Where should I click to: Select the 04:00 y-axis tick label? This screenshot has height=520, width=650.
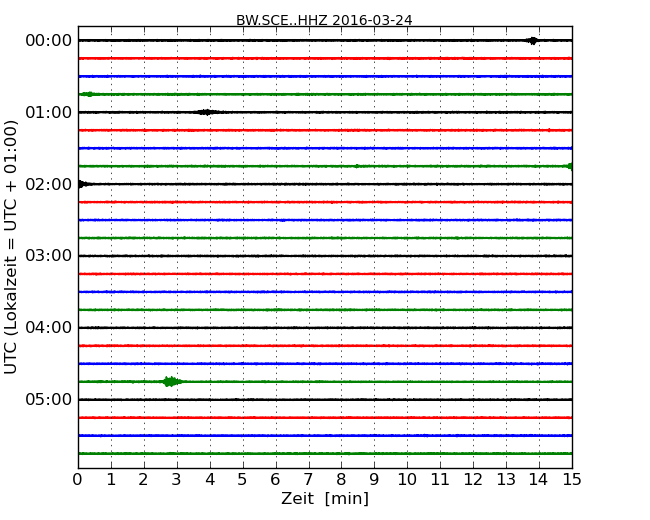tap(48, 328)
